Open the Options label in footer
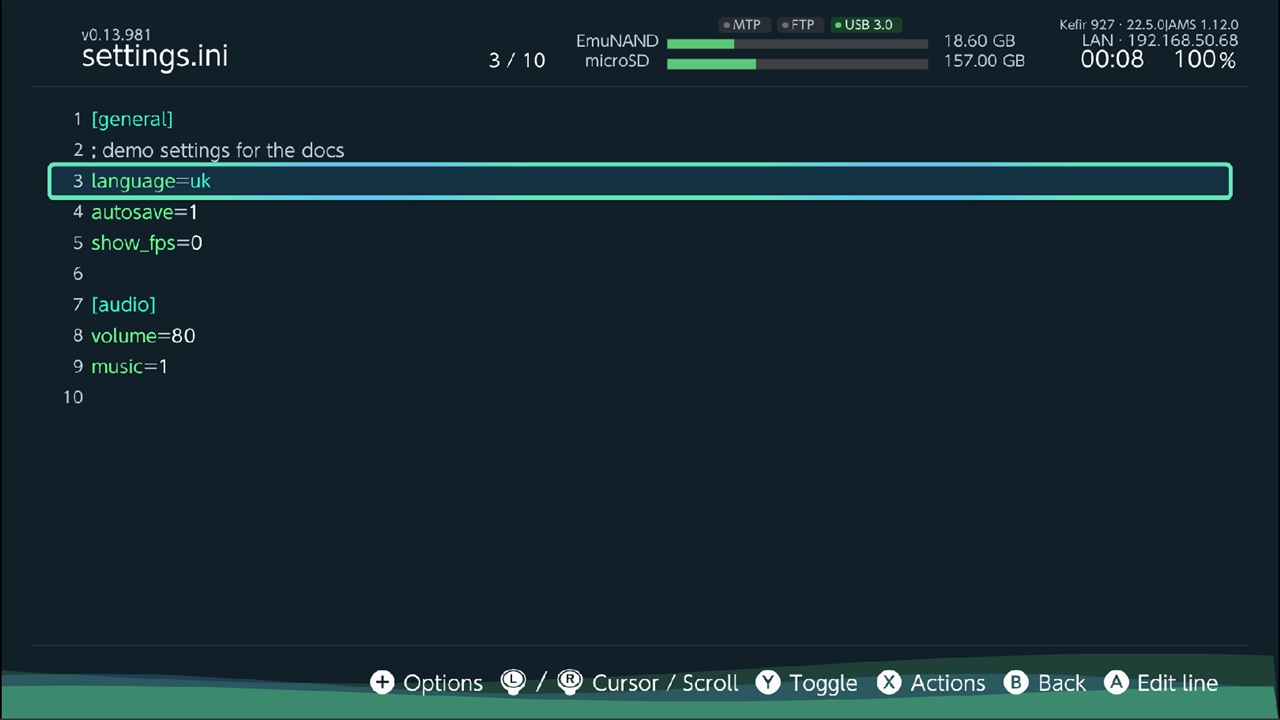This screenshot has height=720, width=1280. tap(443, 683)
